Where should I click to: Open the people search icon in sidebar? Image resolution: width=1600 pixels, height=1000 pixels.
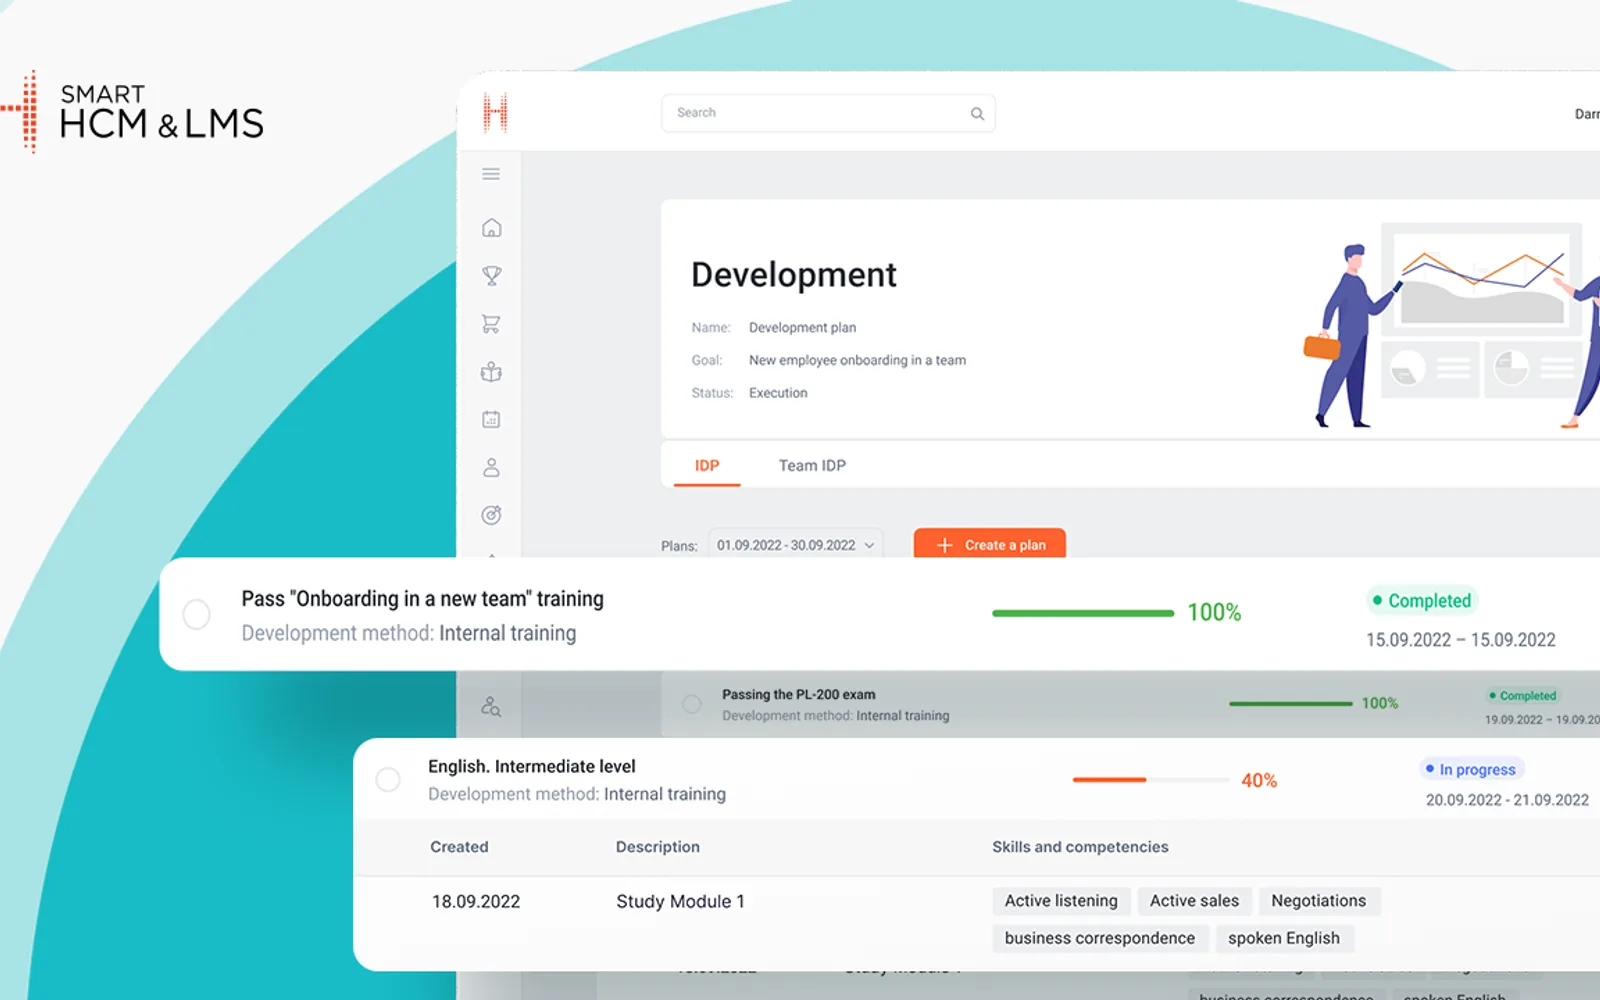pyautogui.click(x=491, y=706)
